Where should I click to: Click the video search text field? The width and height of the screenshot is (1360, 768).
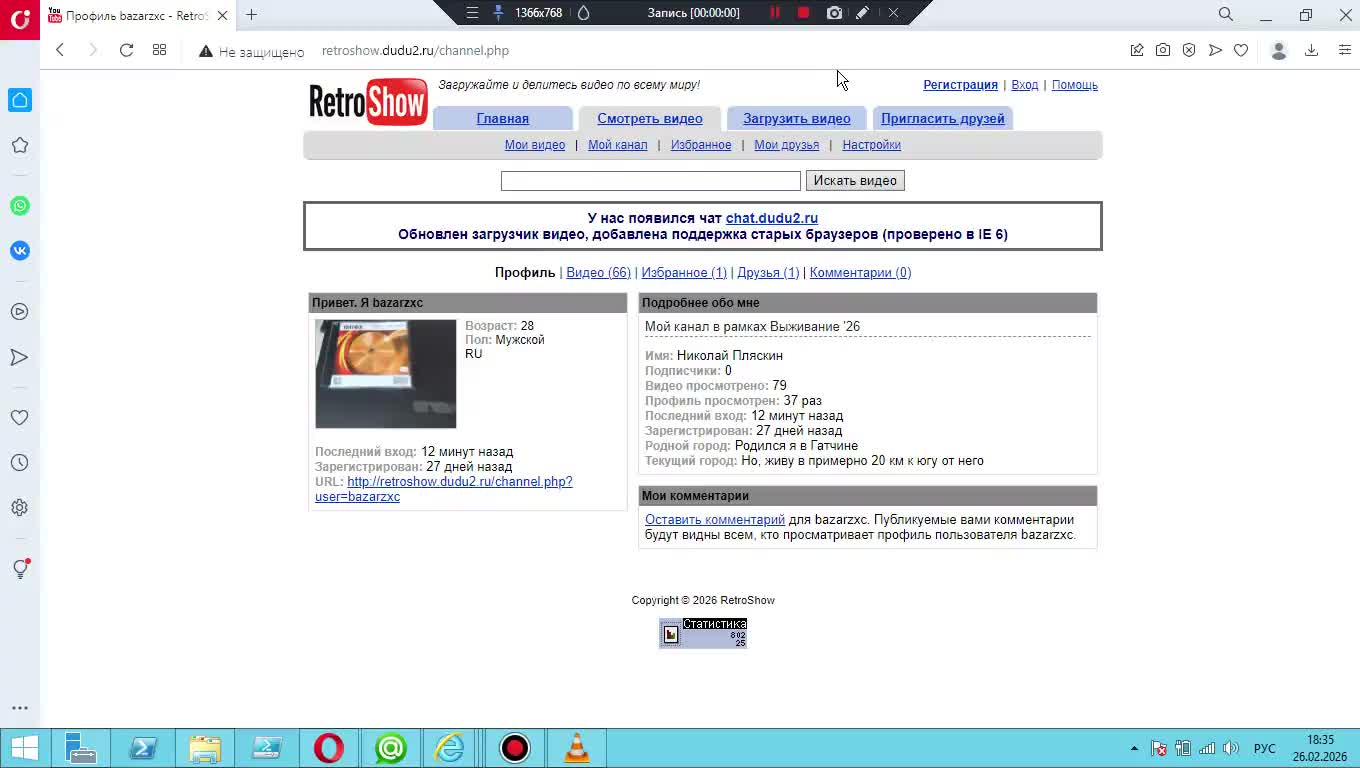[650, 181]
